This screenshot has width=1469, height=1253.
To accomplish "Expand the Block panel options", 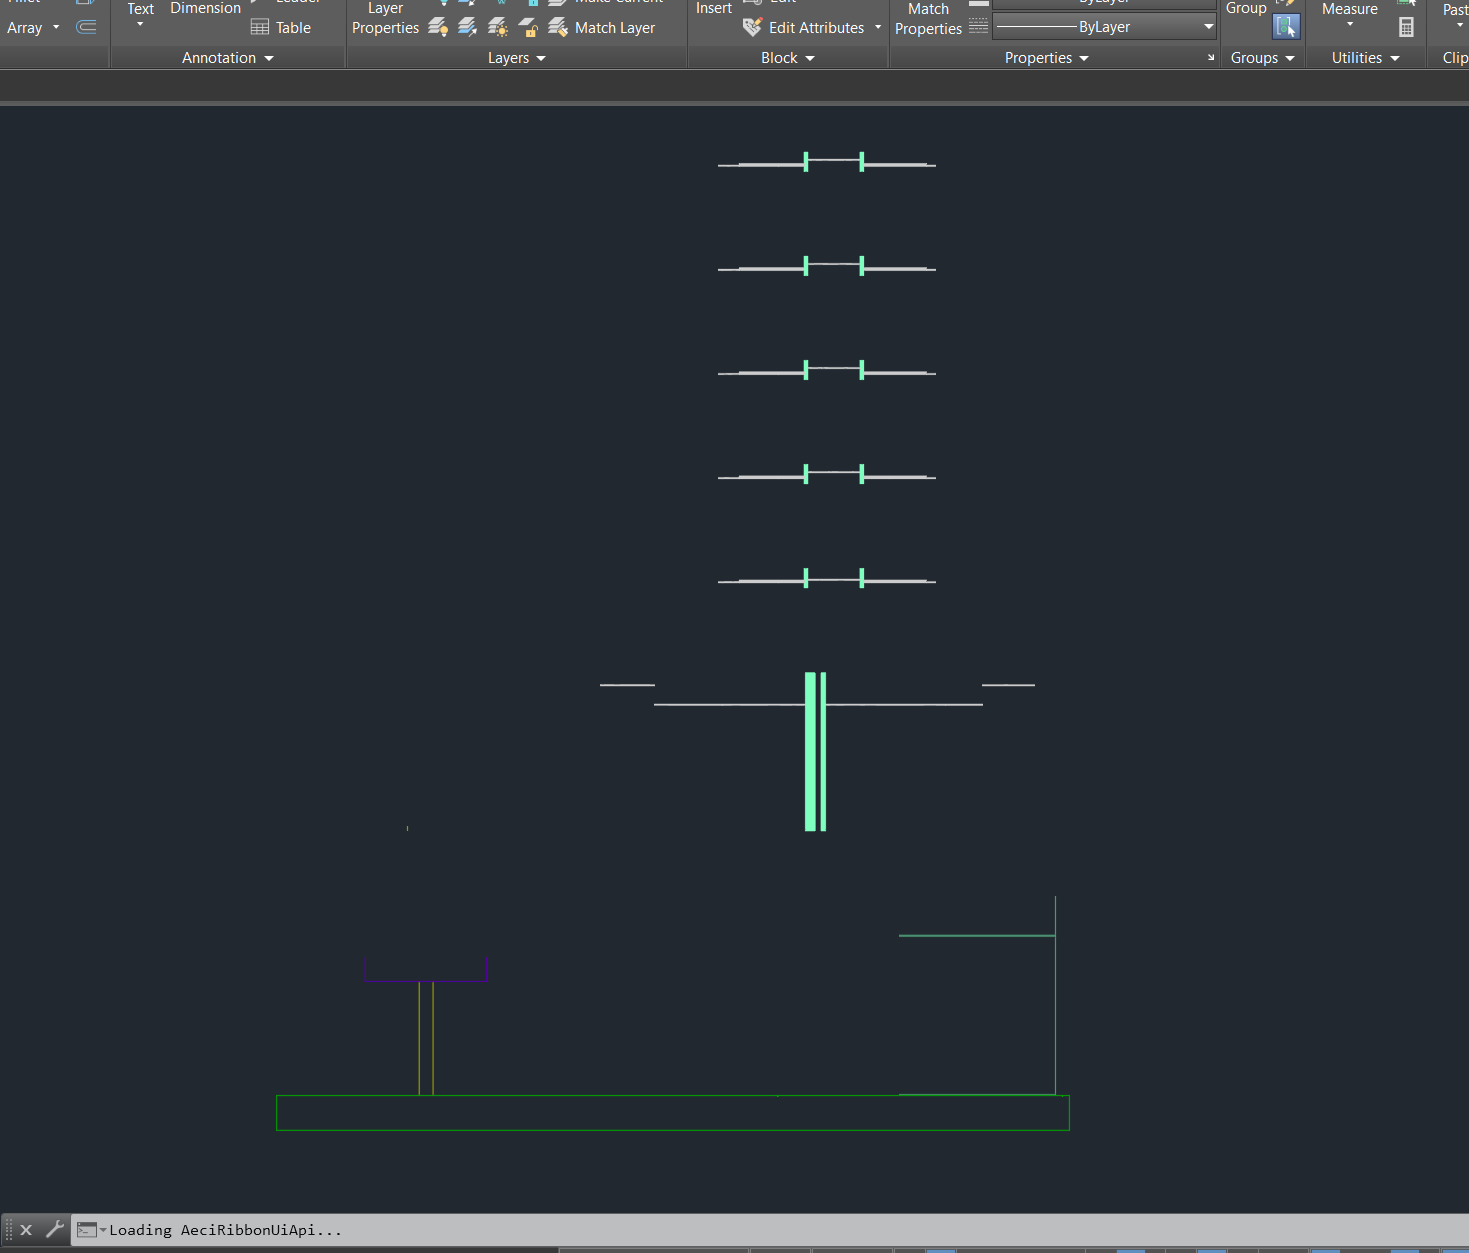I will point(811,57).
